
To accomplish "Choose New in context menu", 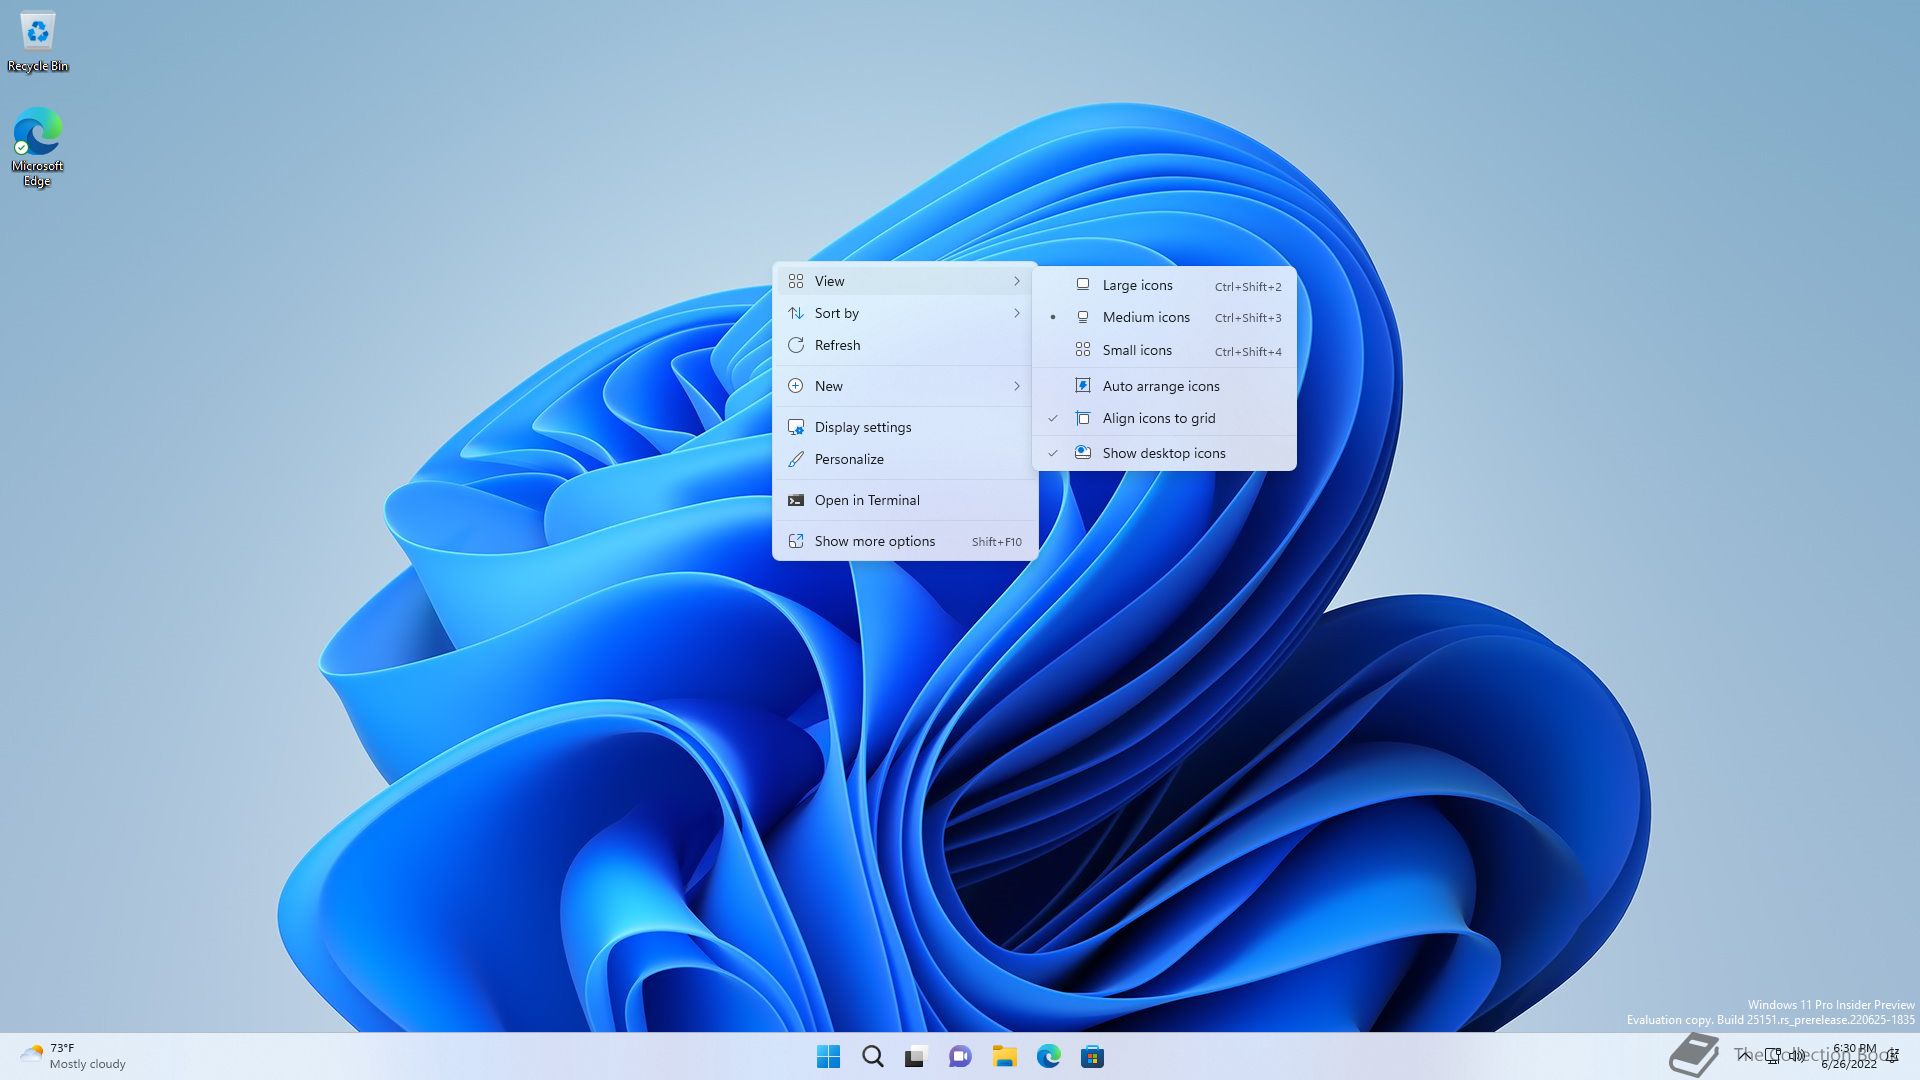I will [905, 386].
